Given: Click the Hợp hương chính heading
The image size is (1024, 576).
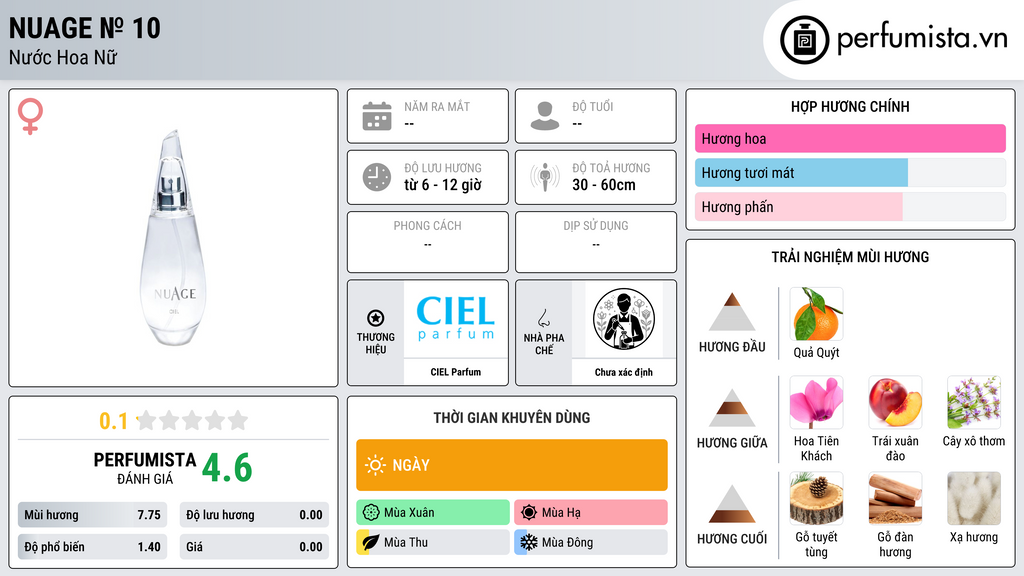Looking at the screenshot, I should (850, 106).
